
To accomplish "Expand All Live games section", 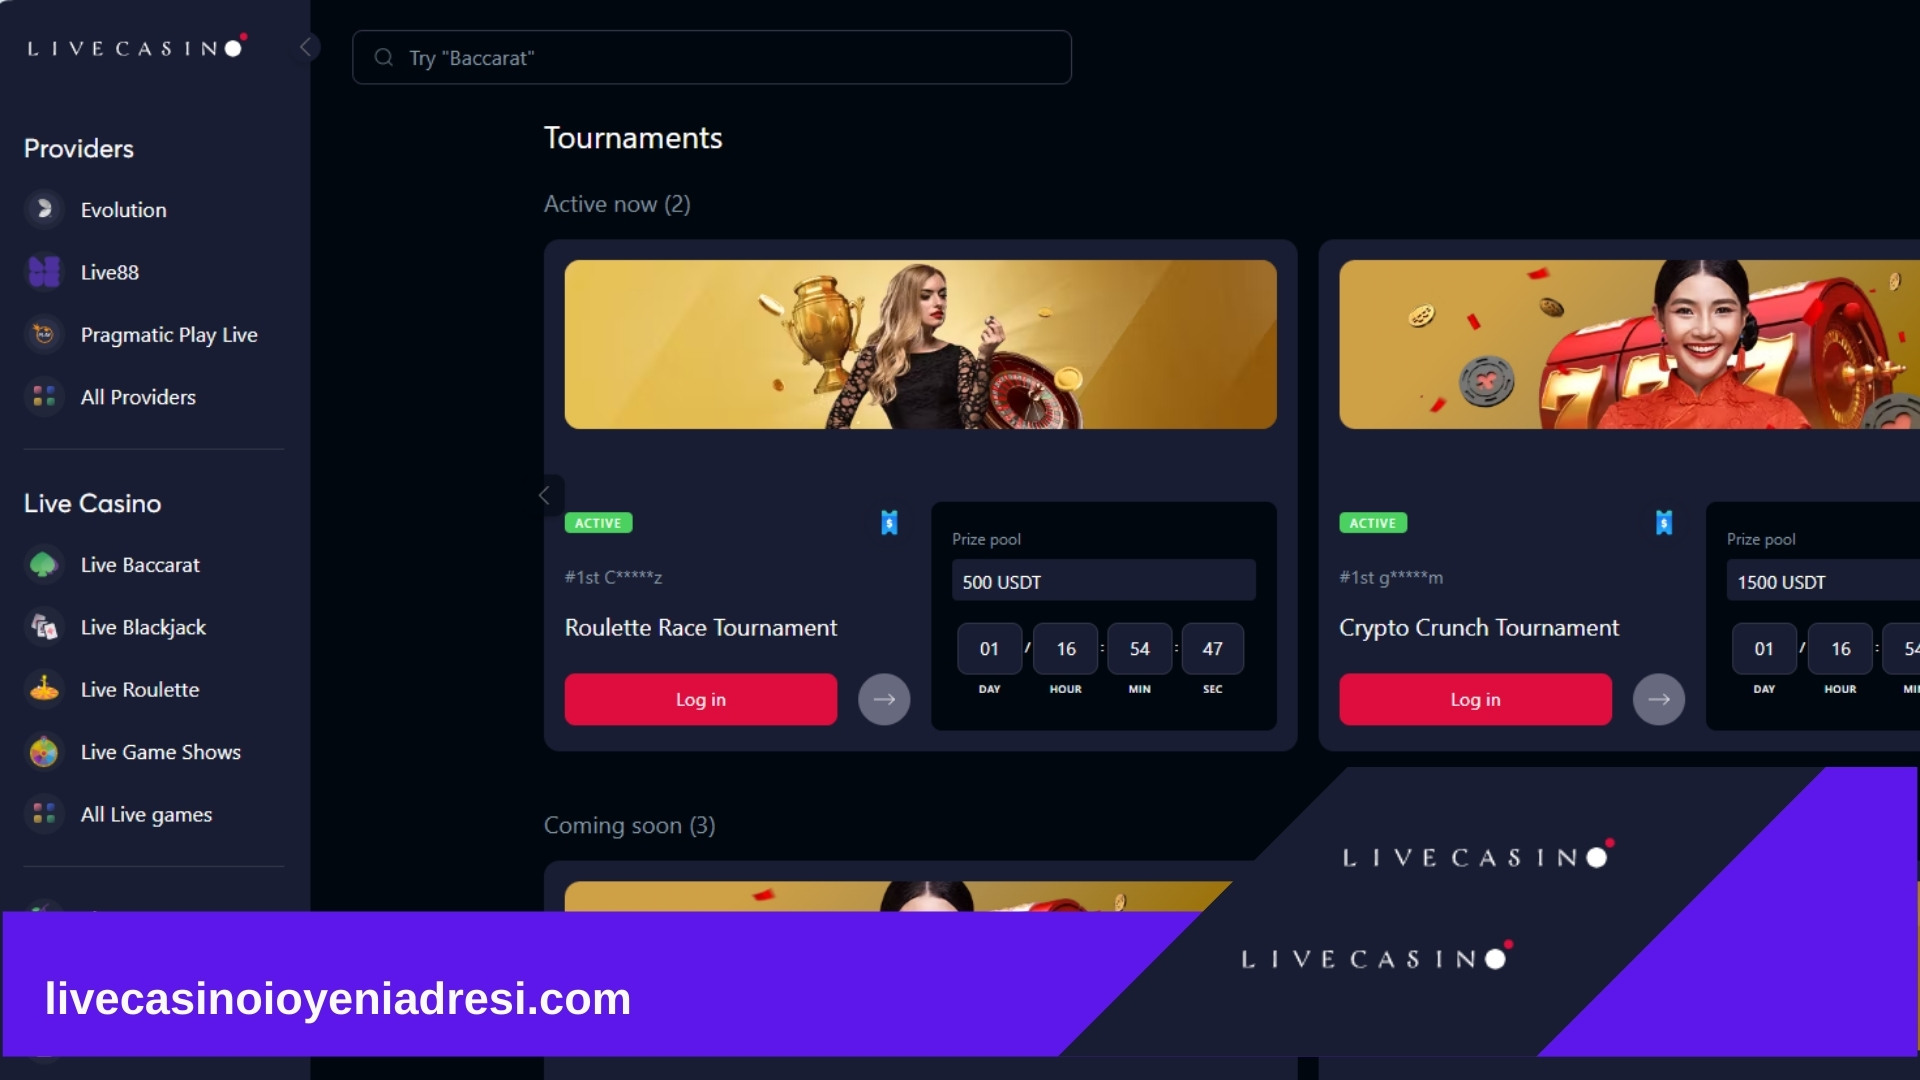I will click(x=145, y=814).
